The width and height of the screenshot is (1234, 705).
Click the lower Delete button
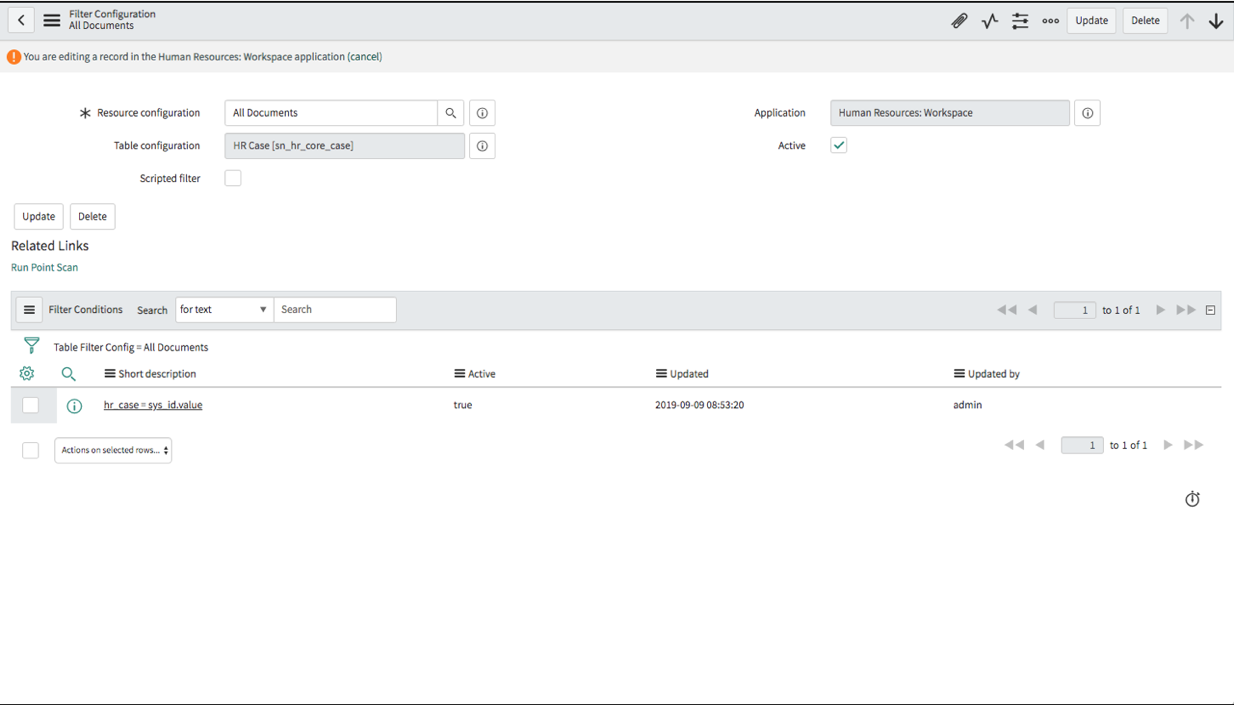pos(92,216)
